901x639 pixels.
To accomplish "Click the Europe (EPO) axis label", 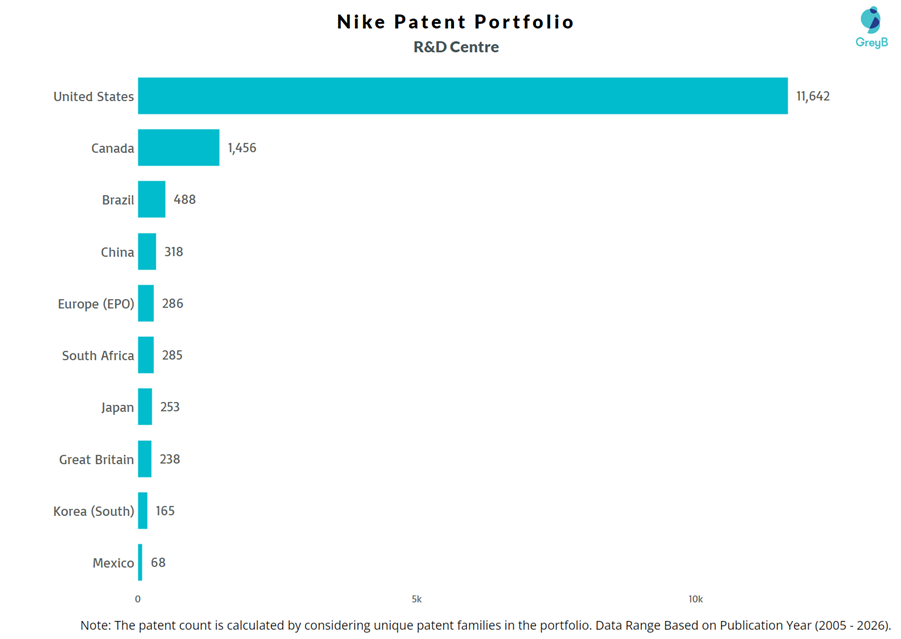I will click(x=96, y=304).
